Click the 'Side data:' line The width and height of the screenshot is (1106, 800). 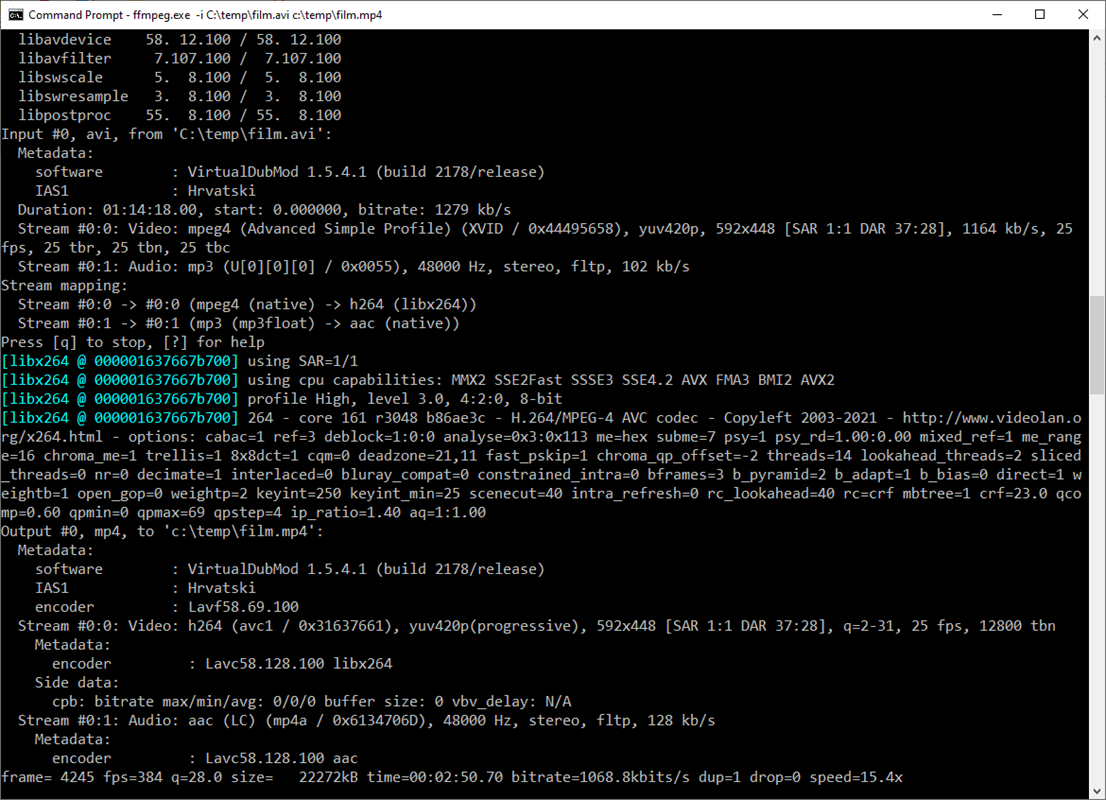[77, 682]
